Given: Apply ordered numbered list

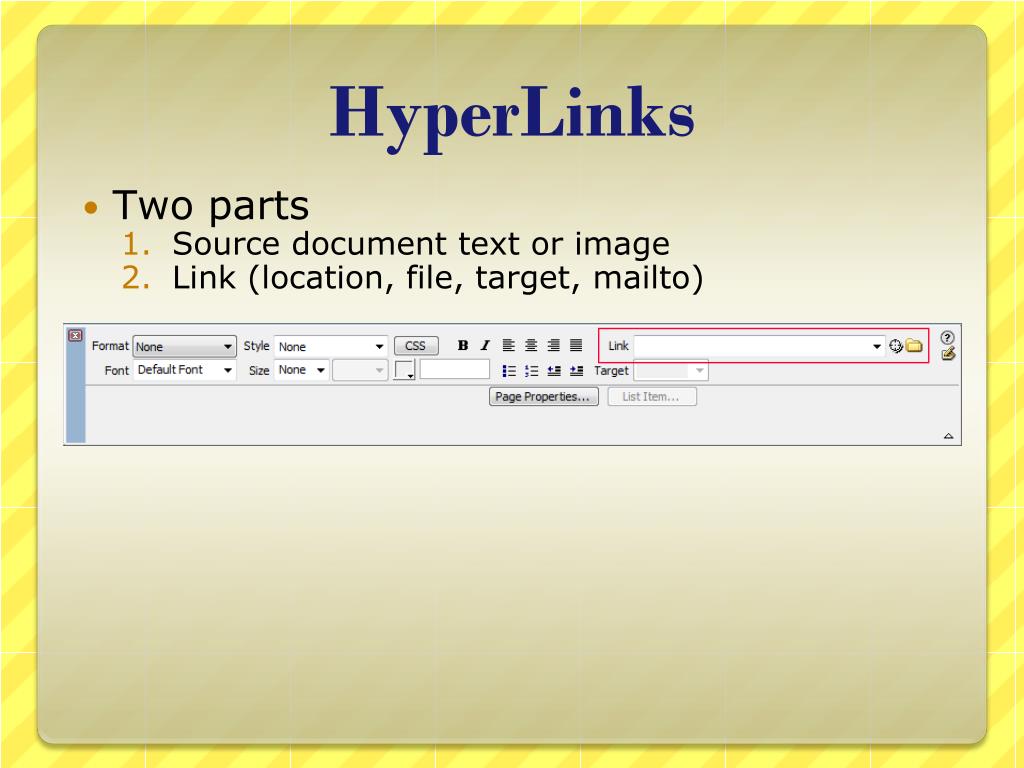Looking at the screenshot, I should point(532,371).
